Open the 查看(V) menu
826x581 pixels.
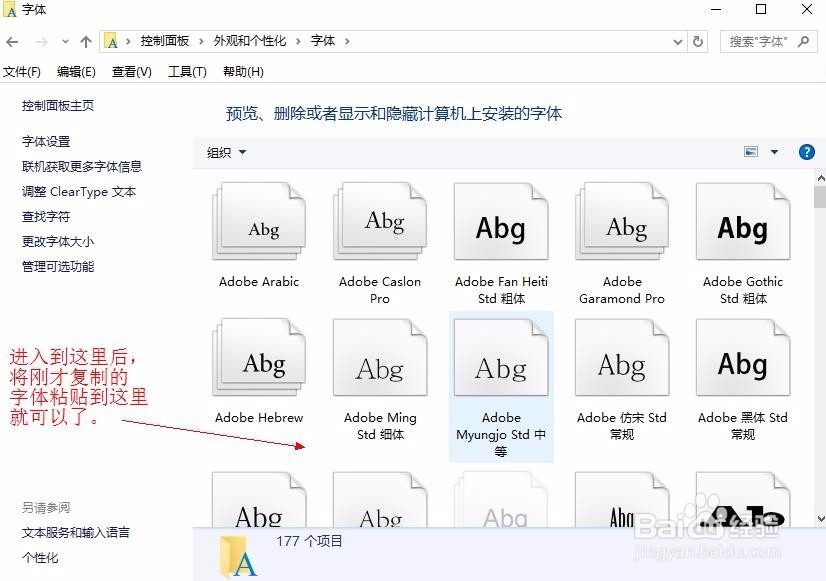point(132,72)
